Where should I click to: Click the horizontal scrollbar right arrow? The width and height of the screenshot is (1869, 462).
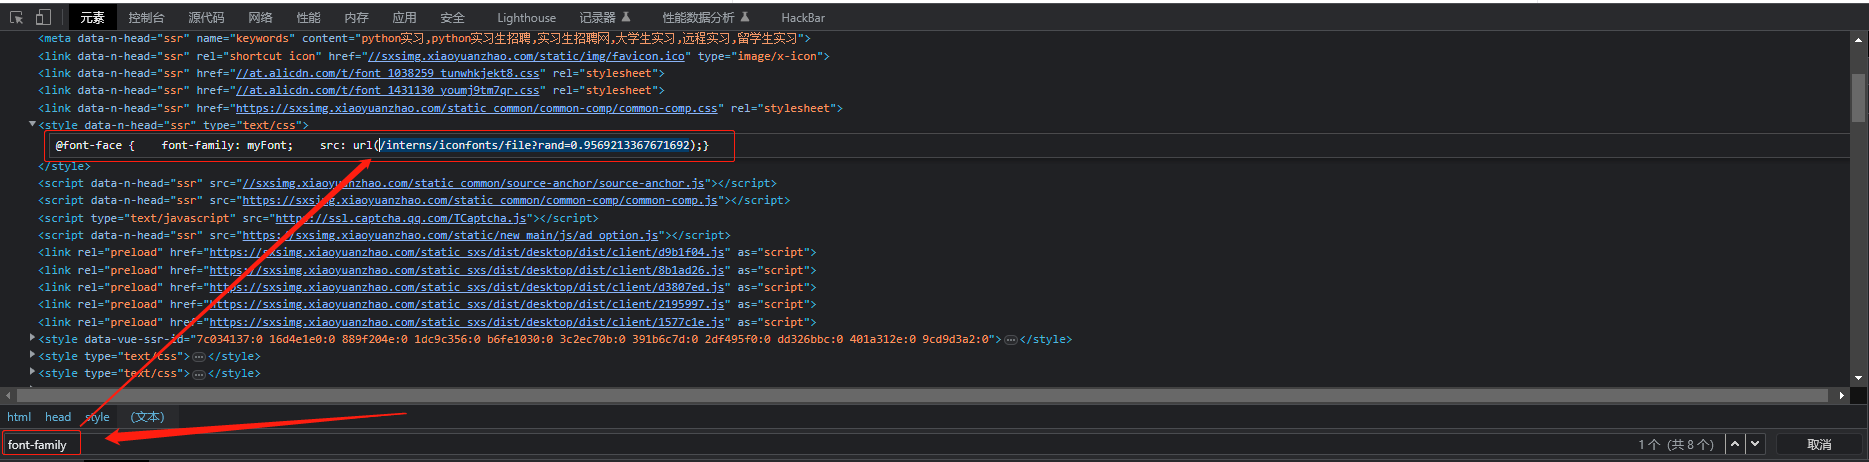point(1842,395)
